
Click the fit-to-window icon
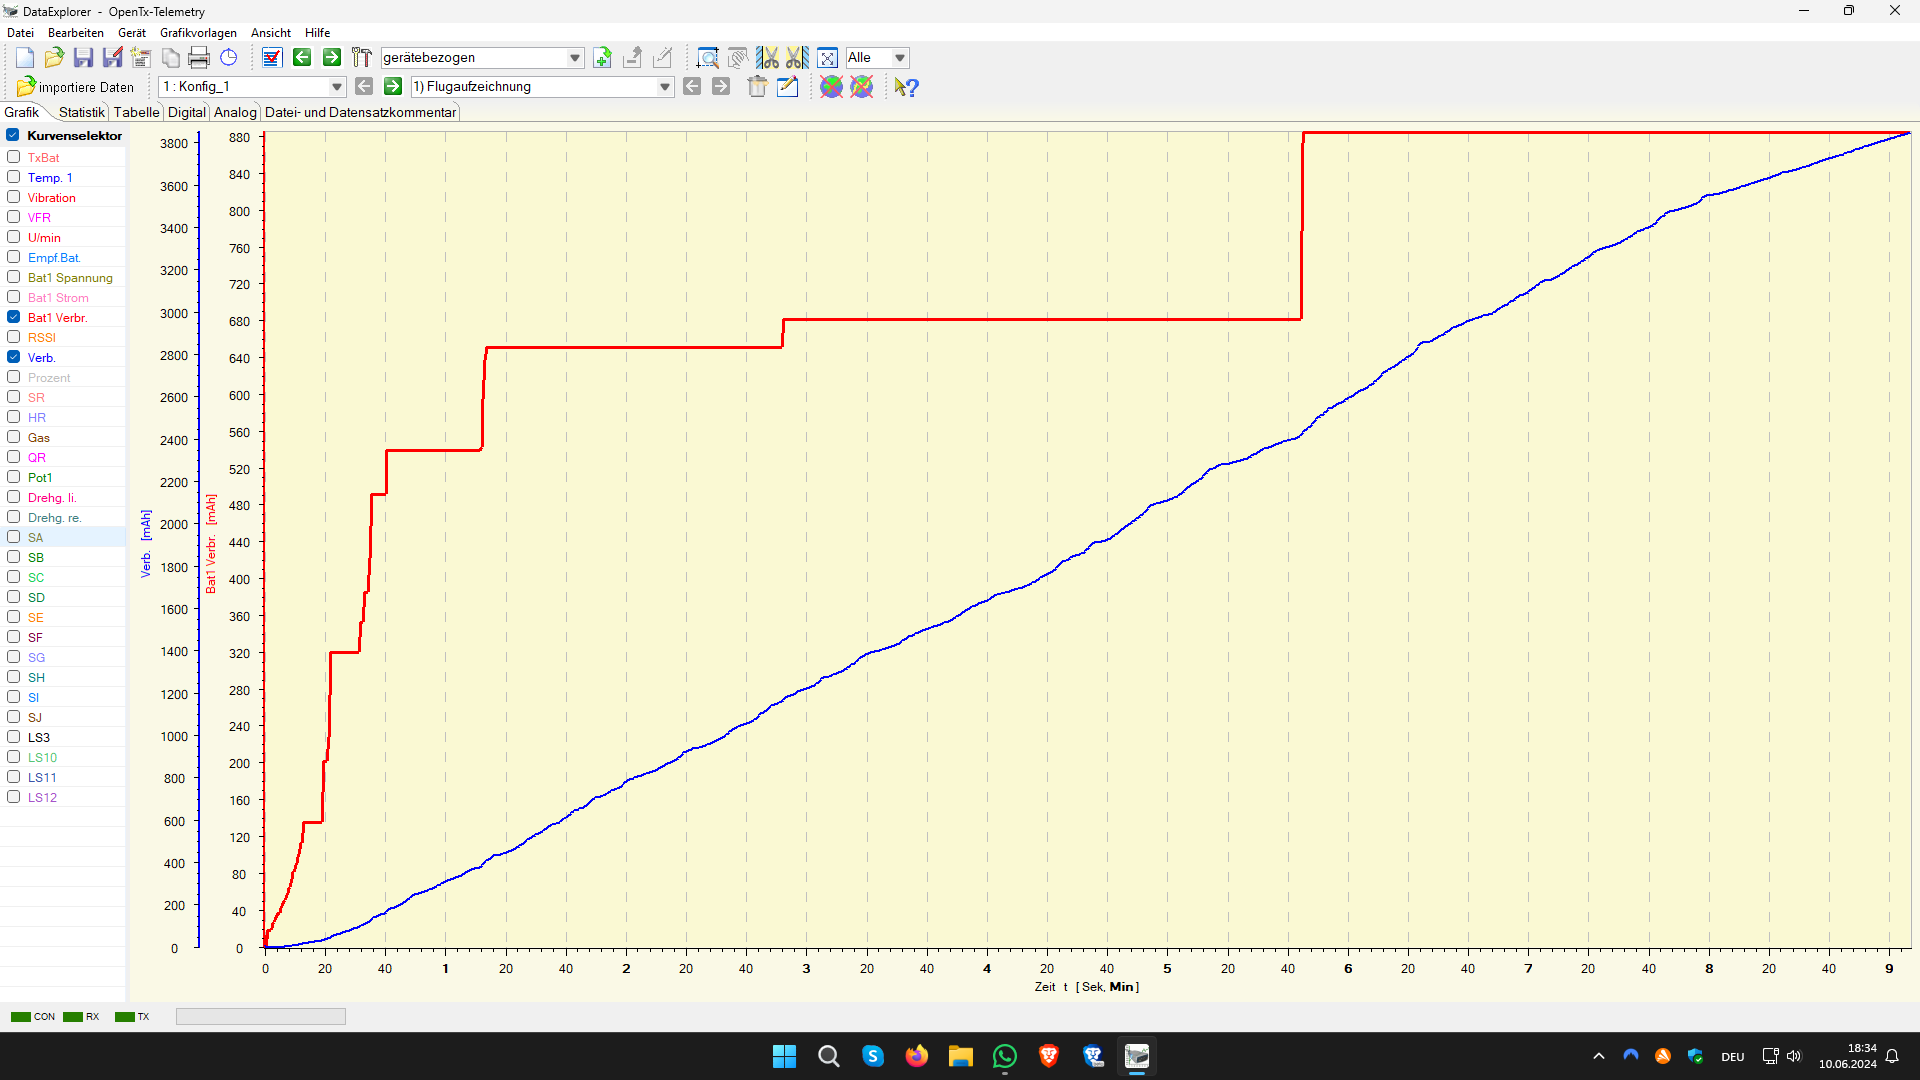[x=827, y=58]
